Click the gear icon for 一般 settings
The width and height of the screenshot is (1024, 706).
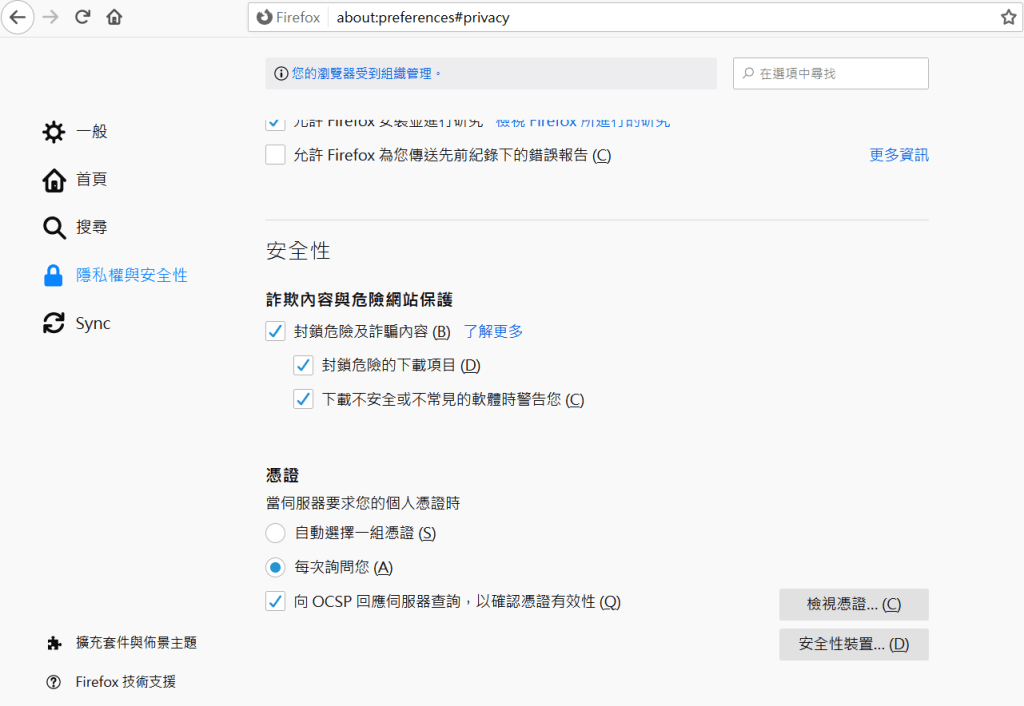pyautogui.click(x=54, y=132)
